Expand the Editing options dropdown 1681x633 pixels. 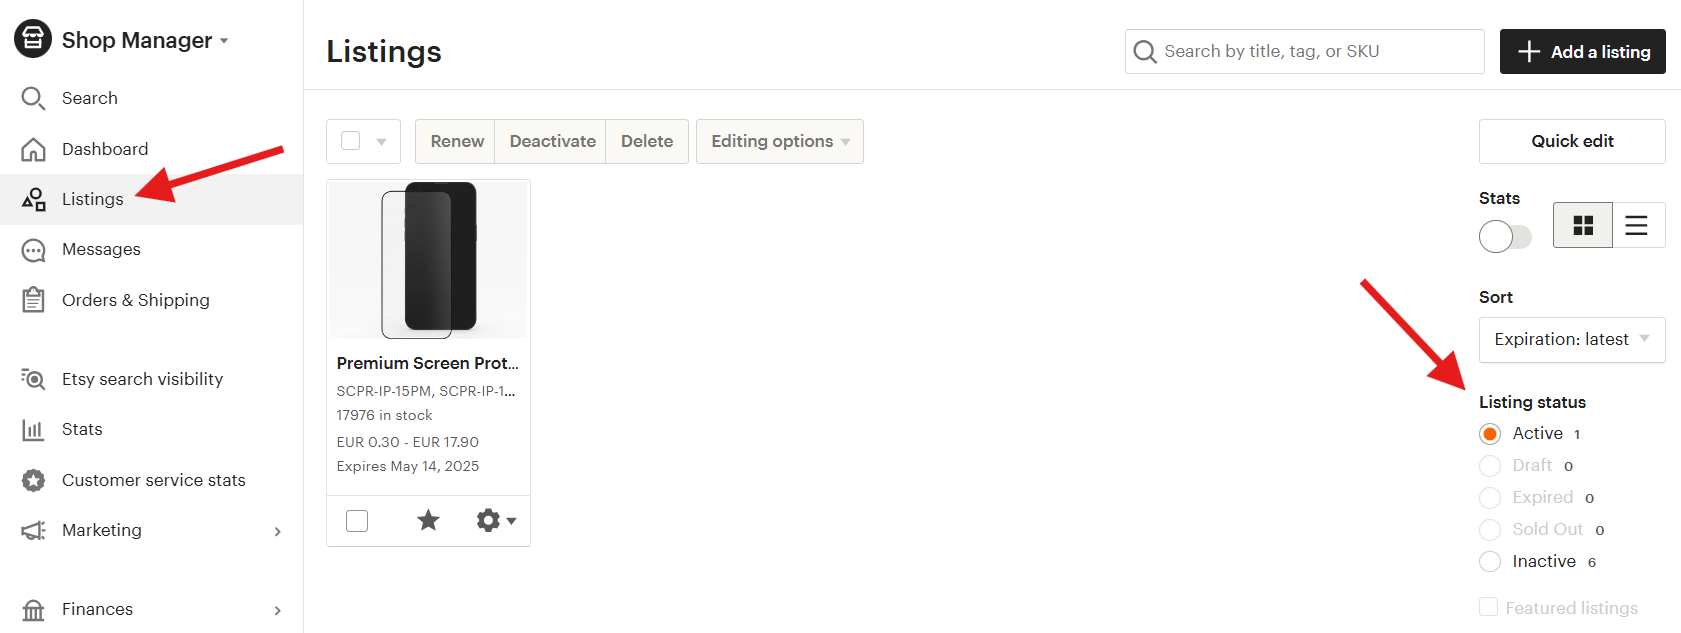[x=779, y=142]
